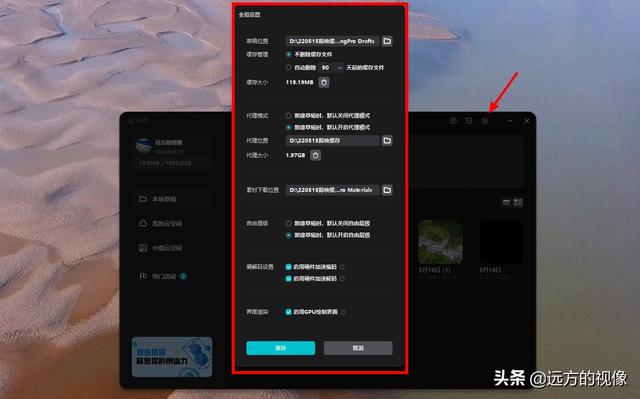Click the 代理位置 path field
Viewport: 640px width, 399px height.
pos(333,141)
